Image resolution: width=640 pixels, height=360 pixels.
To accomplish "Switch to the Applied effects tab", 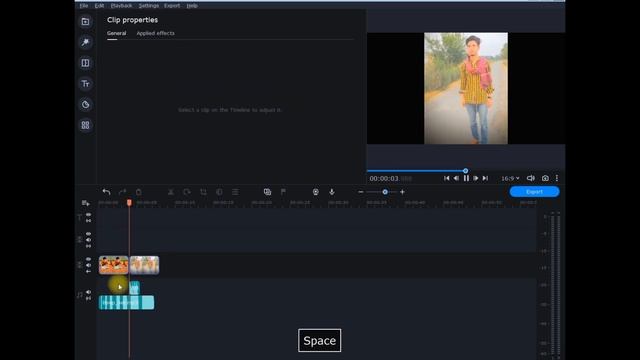I will click(156, 33).
